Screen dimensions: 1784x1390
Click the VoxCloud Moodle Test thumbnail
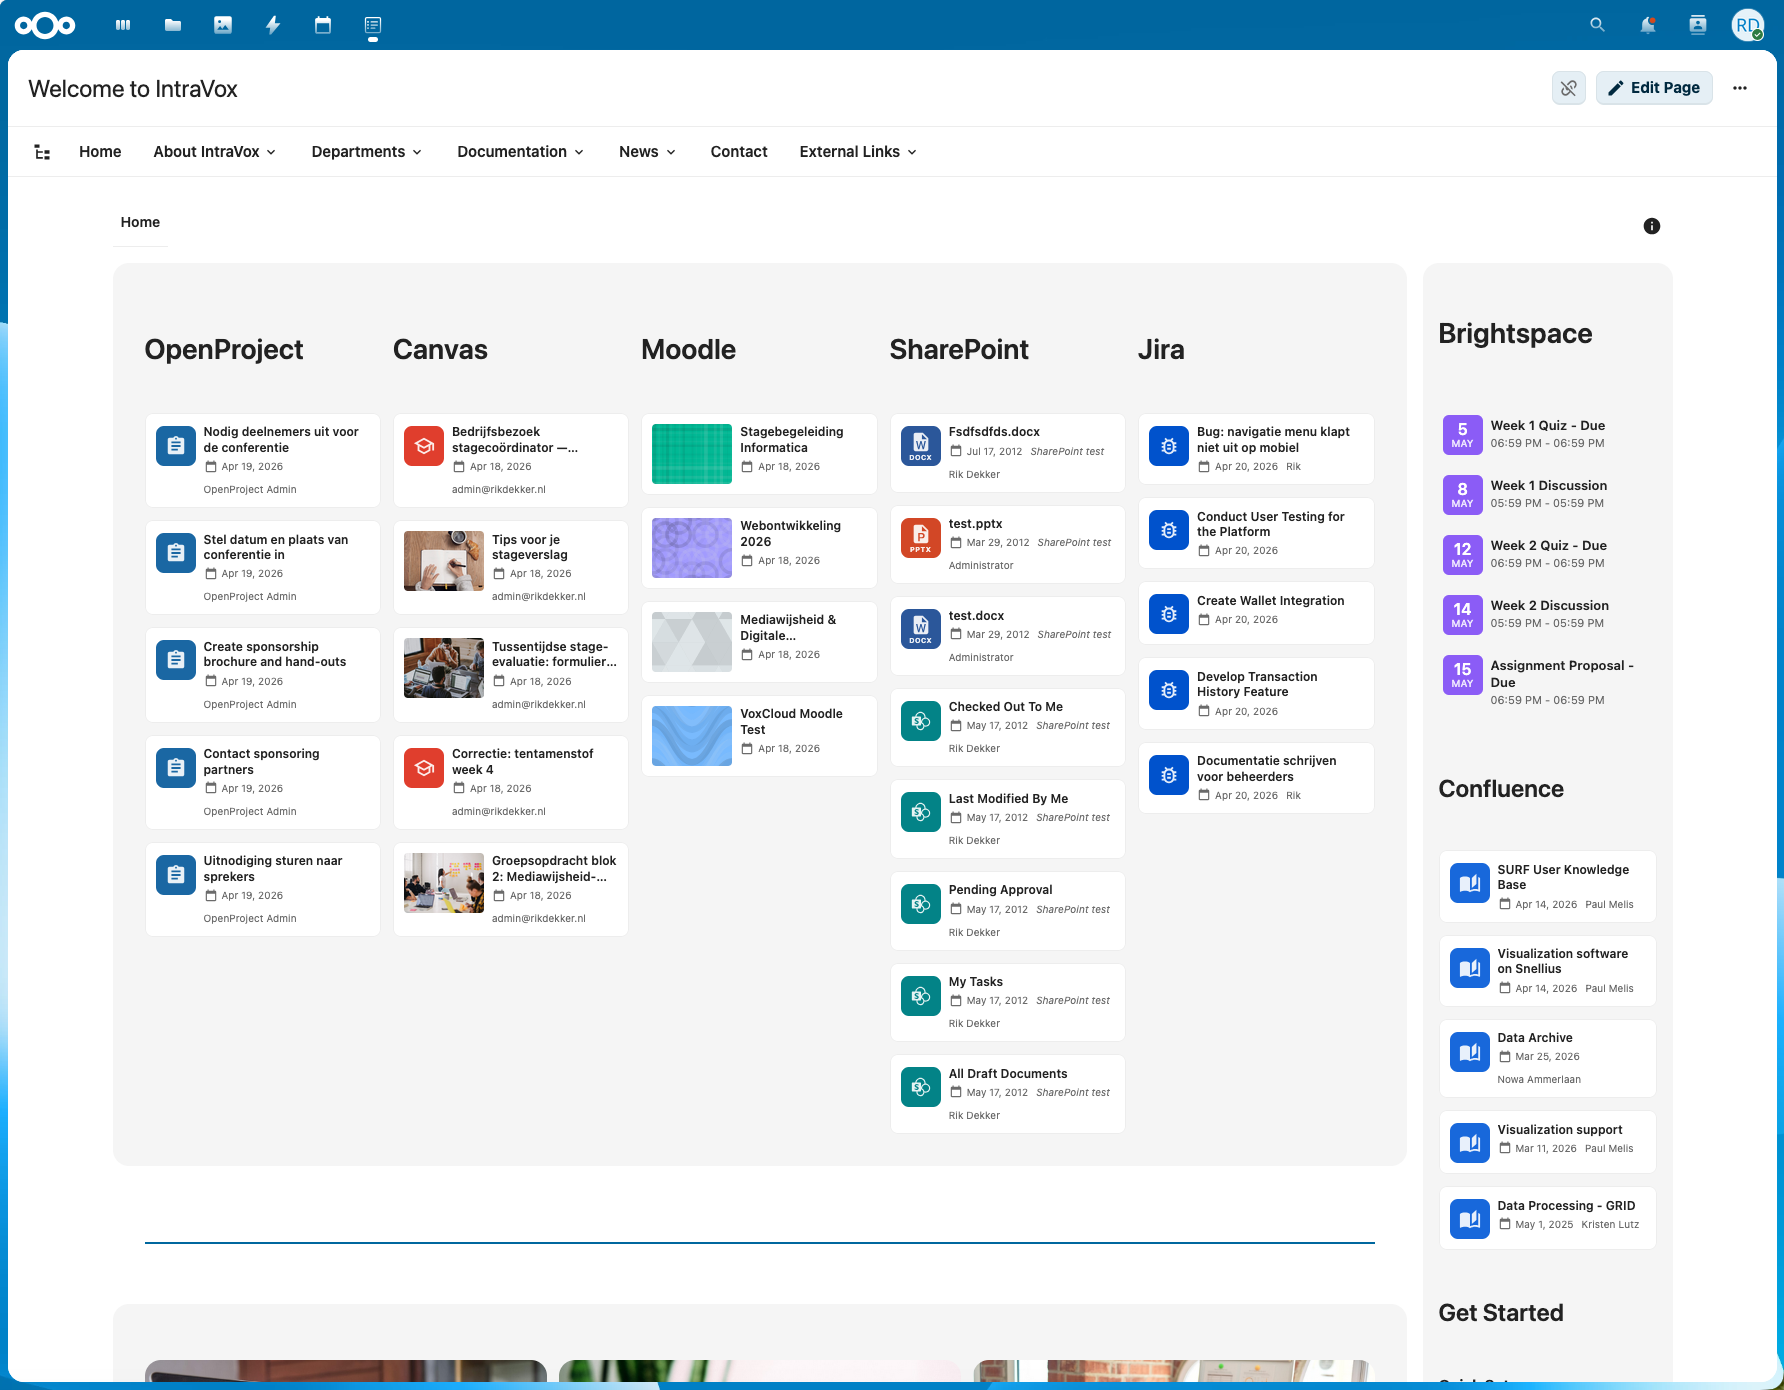pos(692,736)
